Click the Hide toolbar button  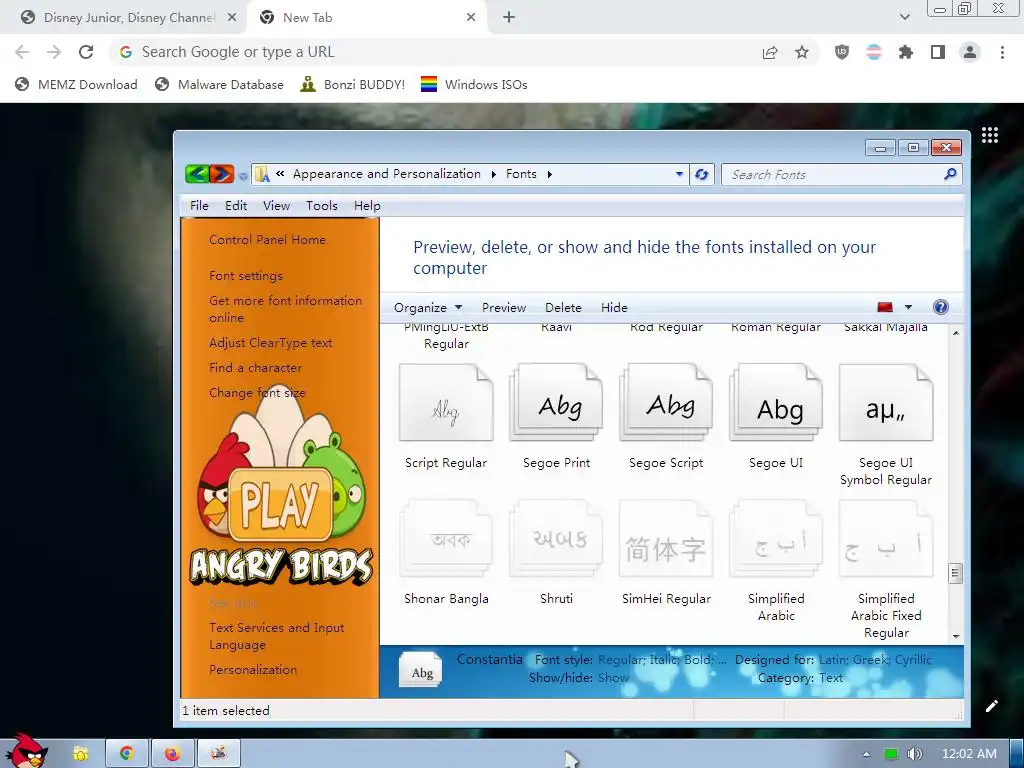click(x=614, y=307)
